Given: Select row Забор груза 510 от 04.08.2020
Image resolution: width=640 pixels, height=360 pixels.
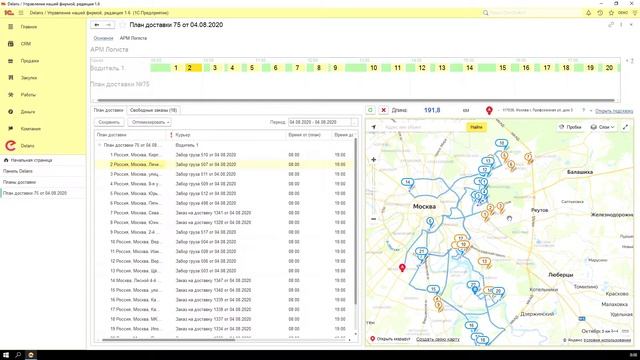Looking at the screenshot, I should point(224,155).
